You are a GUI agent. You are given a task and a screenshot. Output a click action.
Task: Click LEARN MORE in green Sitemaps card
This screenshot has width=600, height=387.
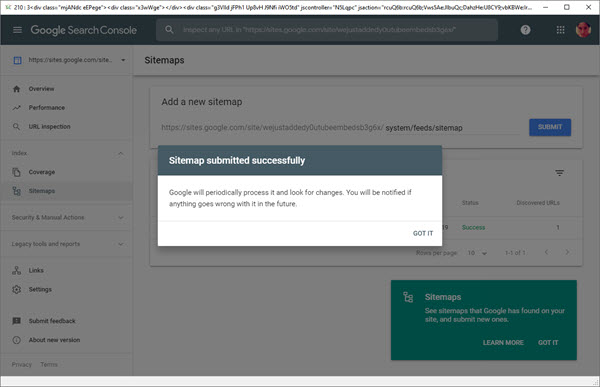click(503, 343)
